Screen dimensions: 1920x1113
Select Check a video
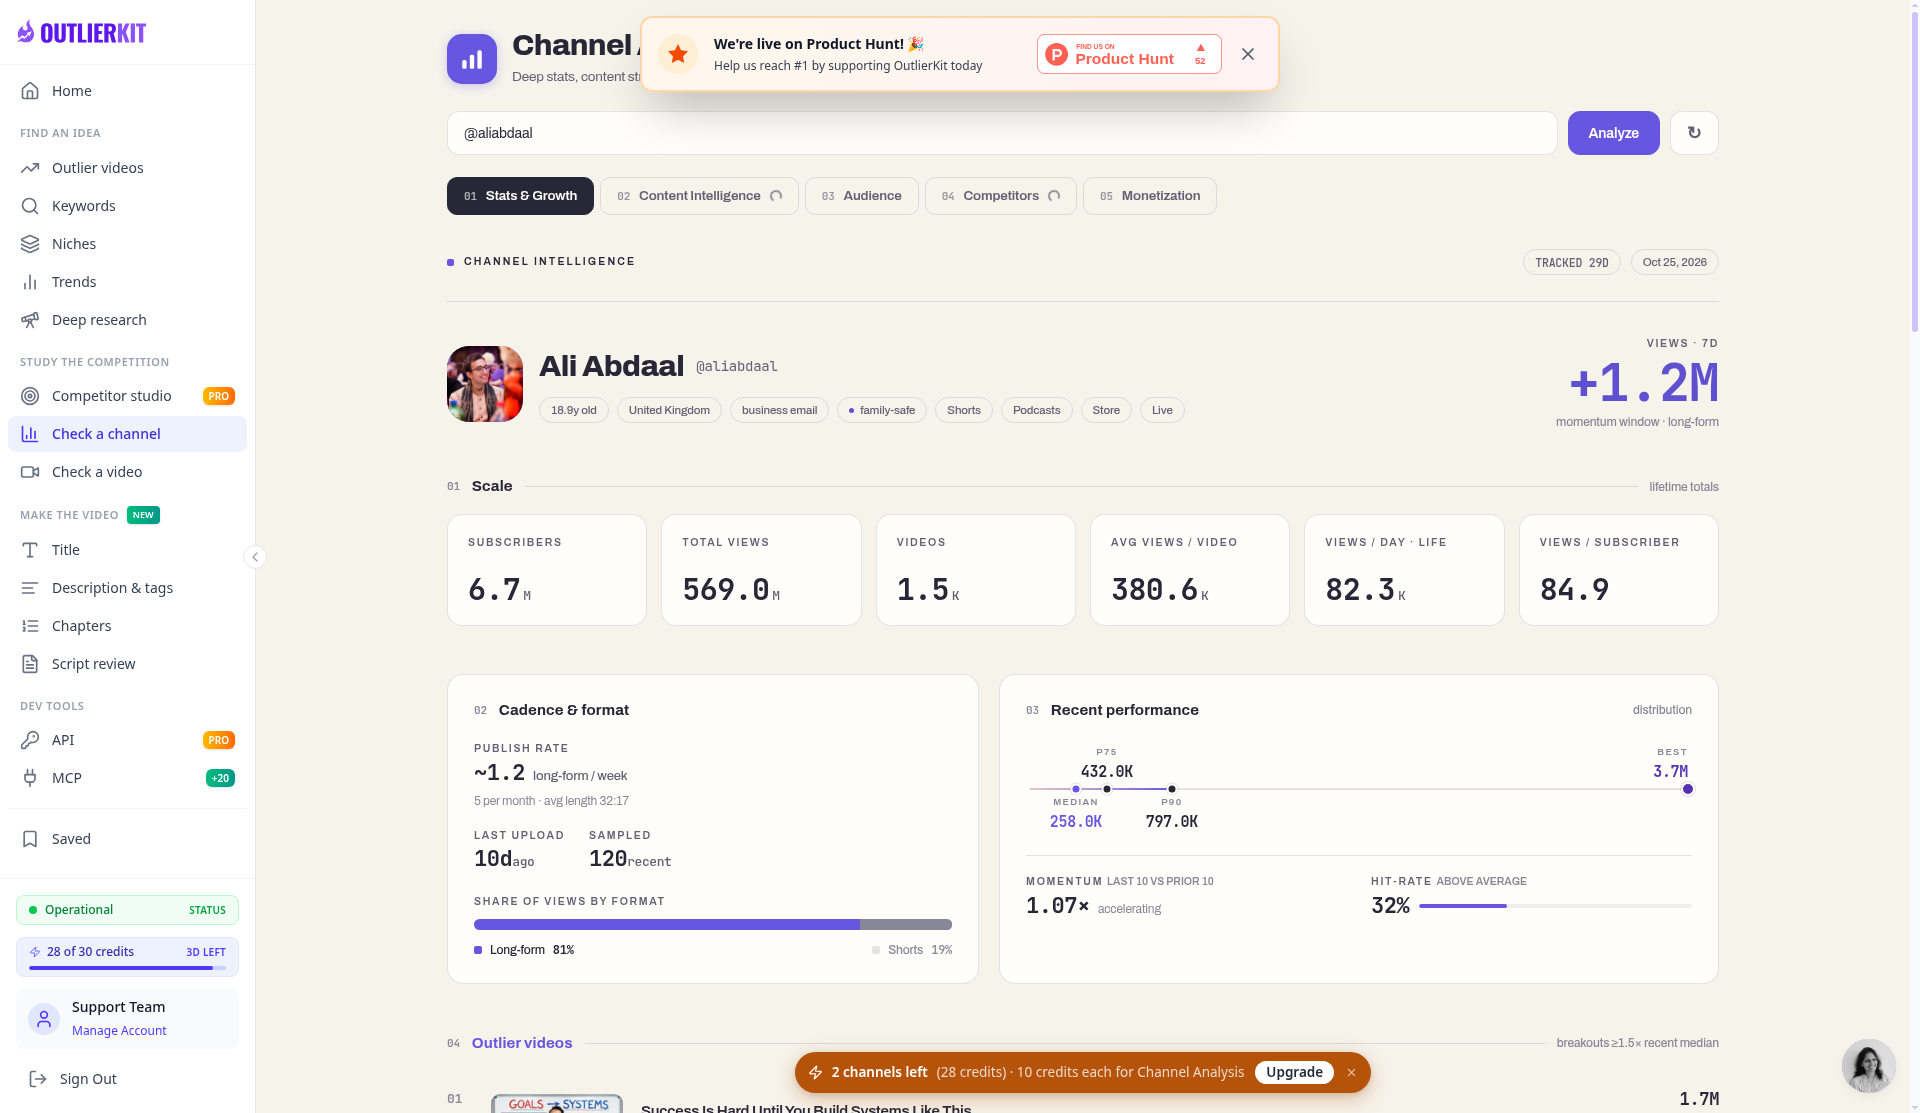[127, 472]
